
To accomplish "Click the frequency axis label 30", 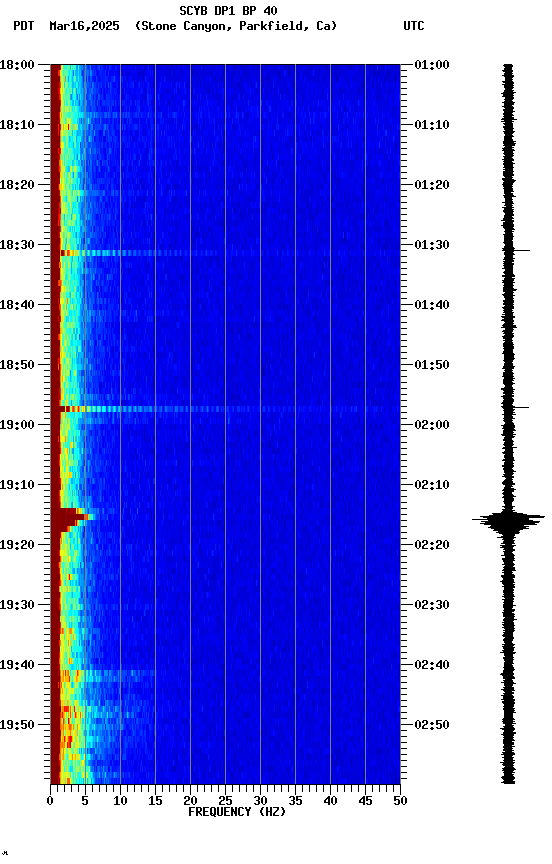I will (260, 801).
